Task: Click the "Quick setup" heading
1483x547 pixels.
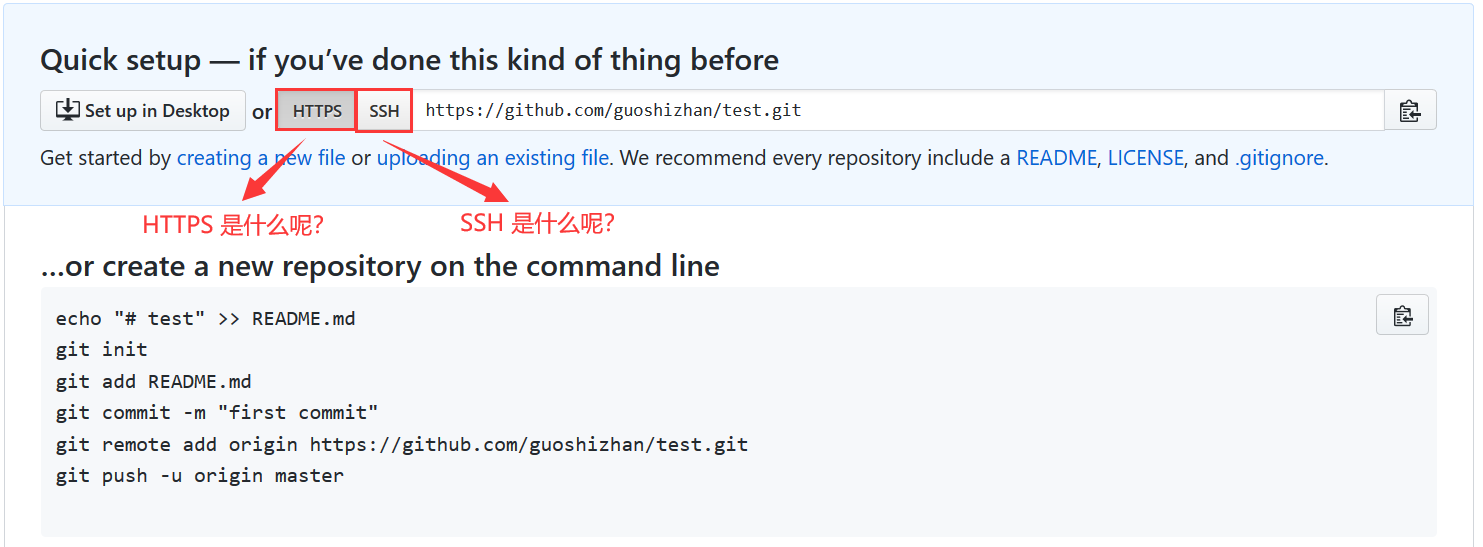Action: click(409, 60)
